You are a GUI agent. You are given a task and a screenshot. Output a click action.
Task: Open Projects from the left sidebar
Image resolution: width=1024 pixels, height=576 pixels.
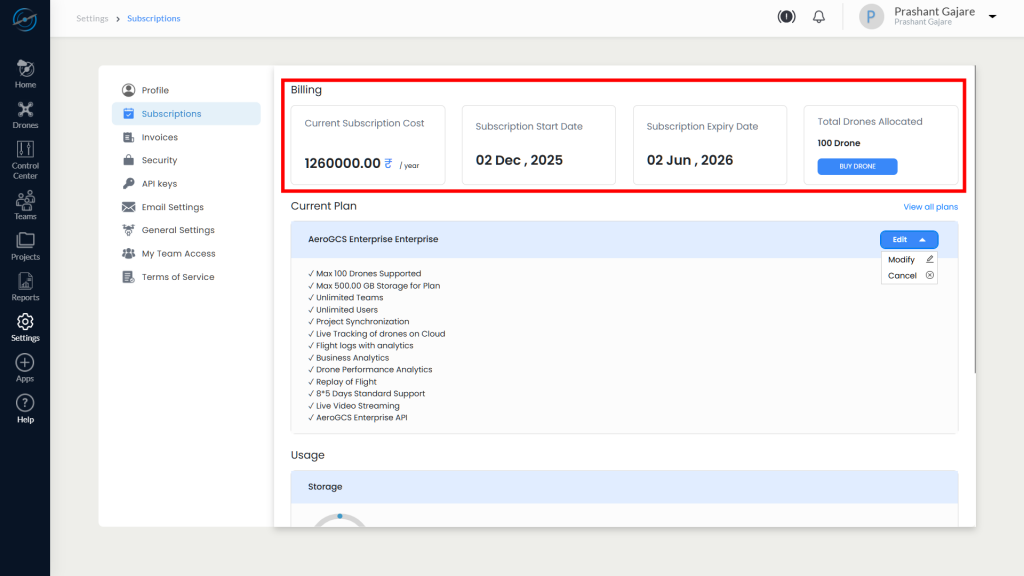(25, 245)
